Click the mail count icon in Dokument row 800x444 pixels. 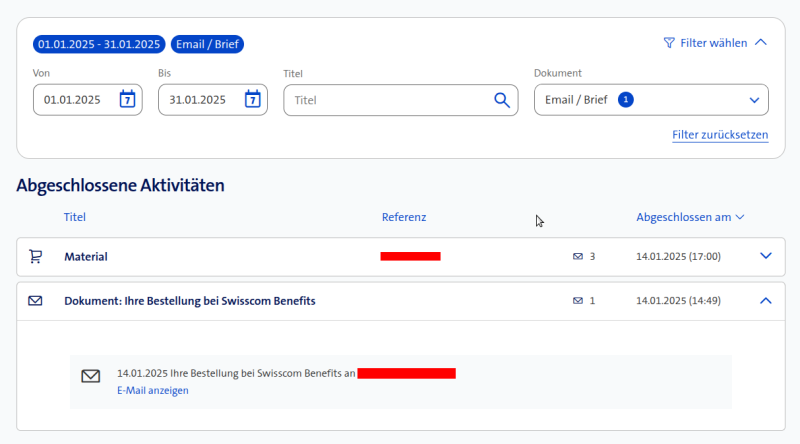tap(578, 301)
